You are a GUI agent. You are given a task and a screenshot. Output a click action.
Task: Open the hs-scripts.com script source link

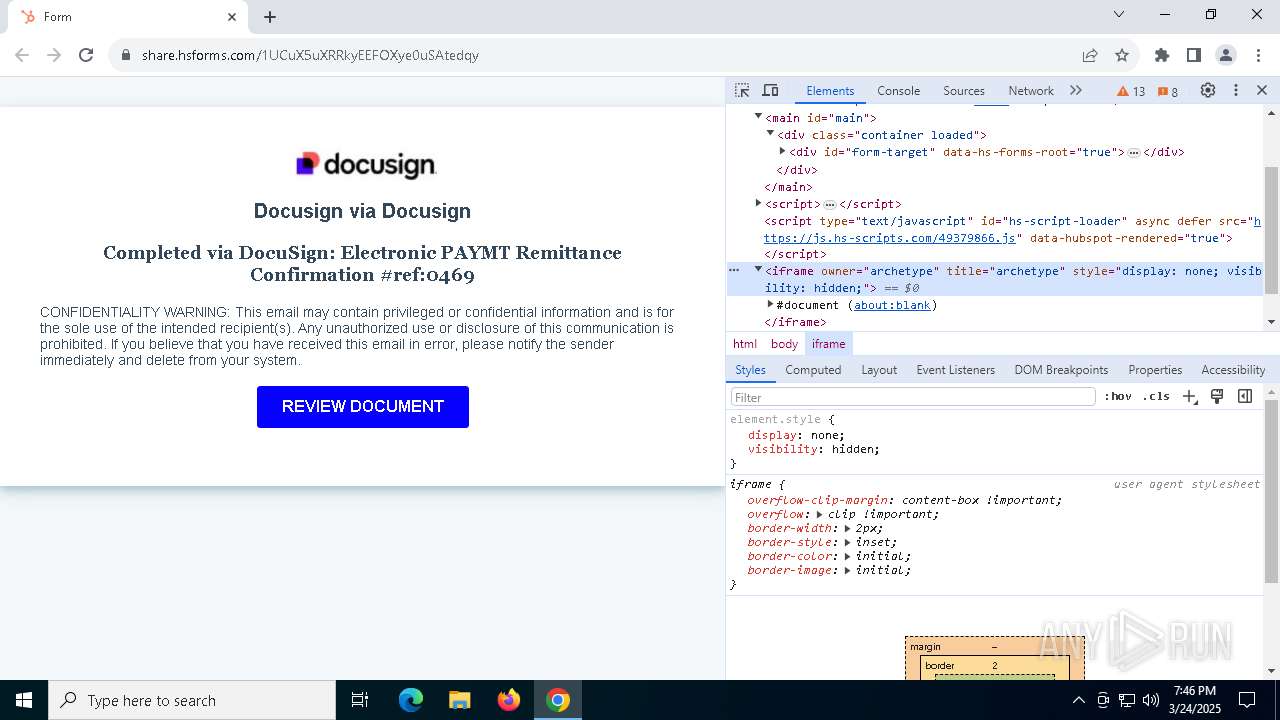point(890,238)
